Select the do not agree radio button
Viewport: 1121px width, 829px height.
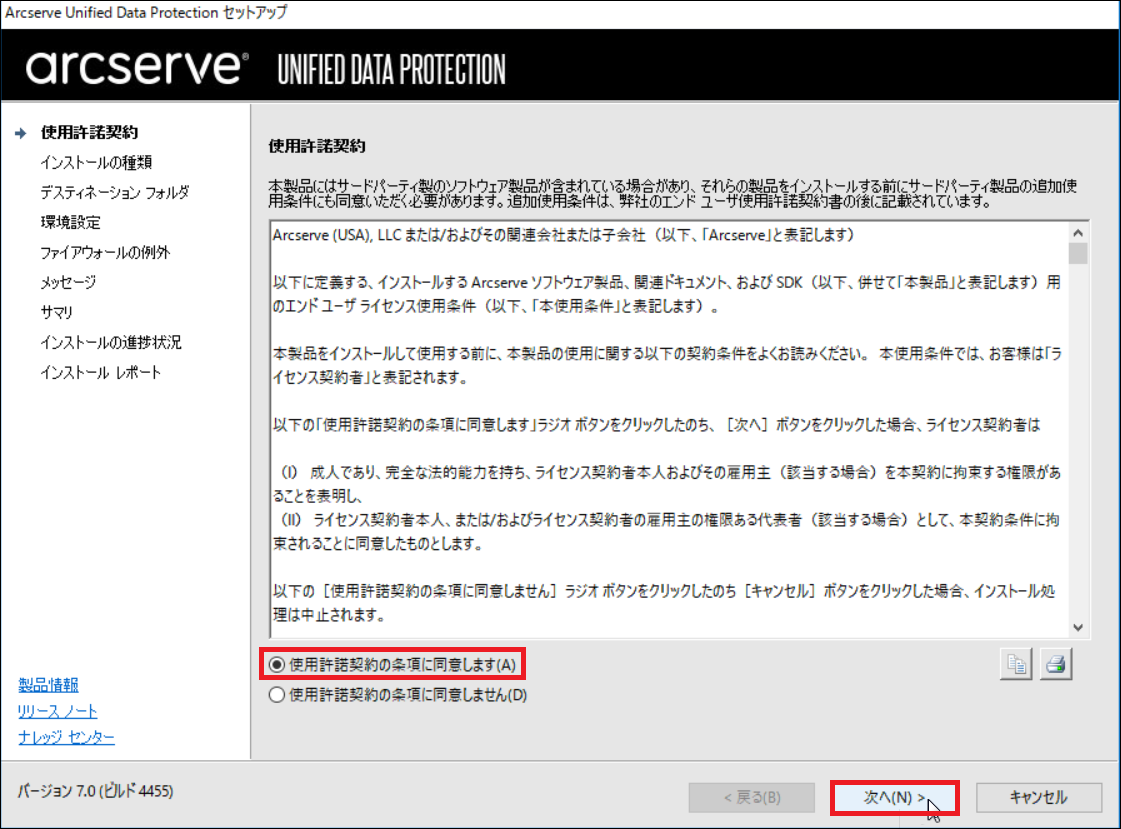pos(277,695)
